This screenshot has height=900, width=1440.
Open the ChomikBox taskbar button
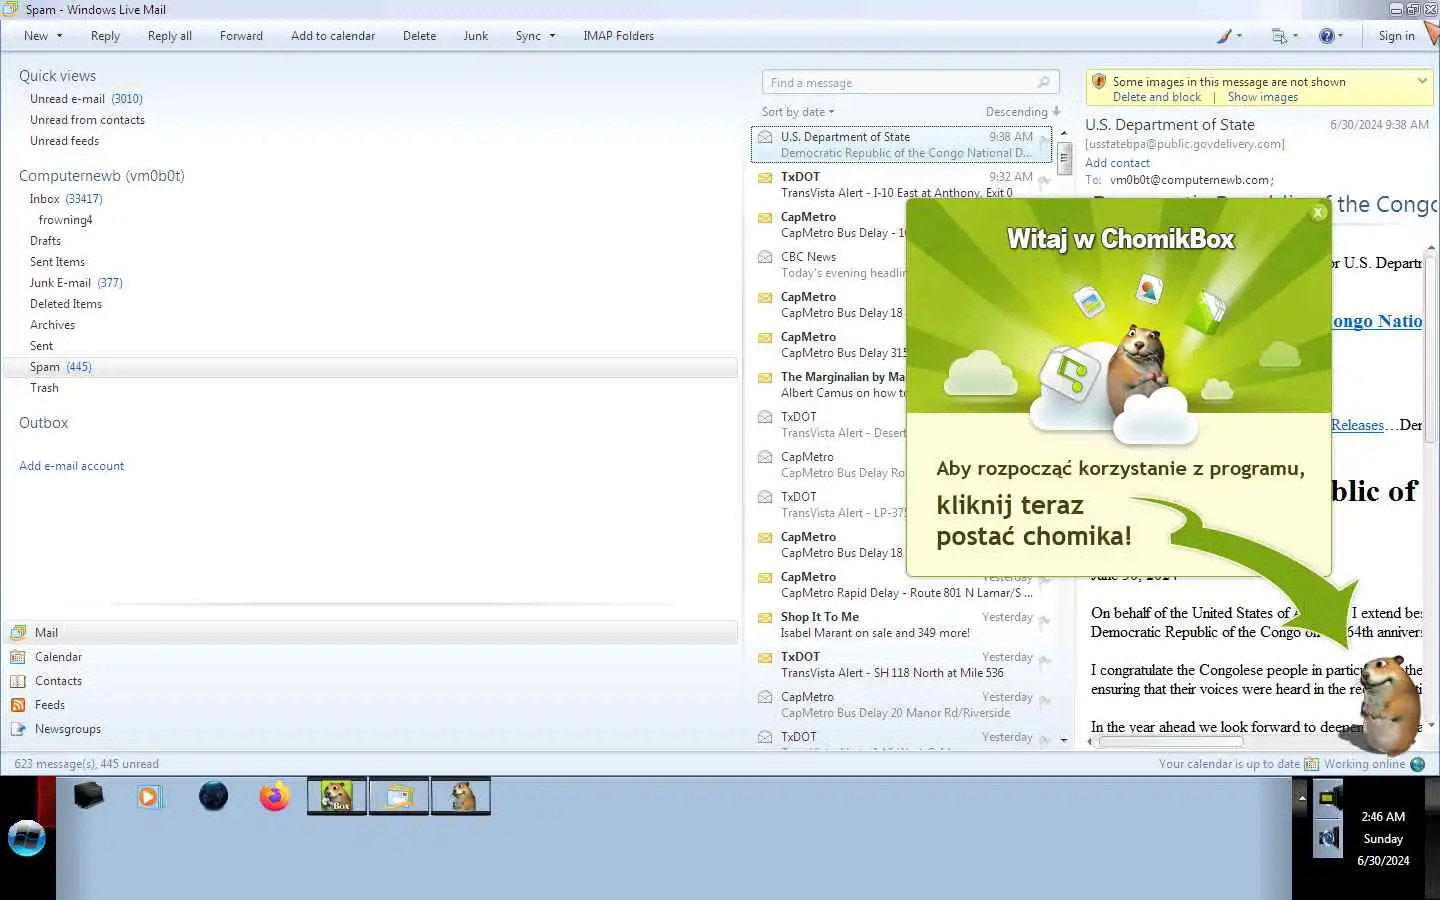337,796
